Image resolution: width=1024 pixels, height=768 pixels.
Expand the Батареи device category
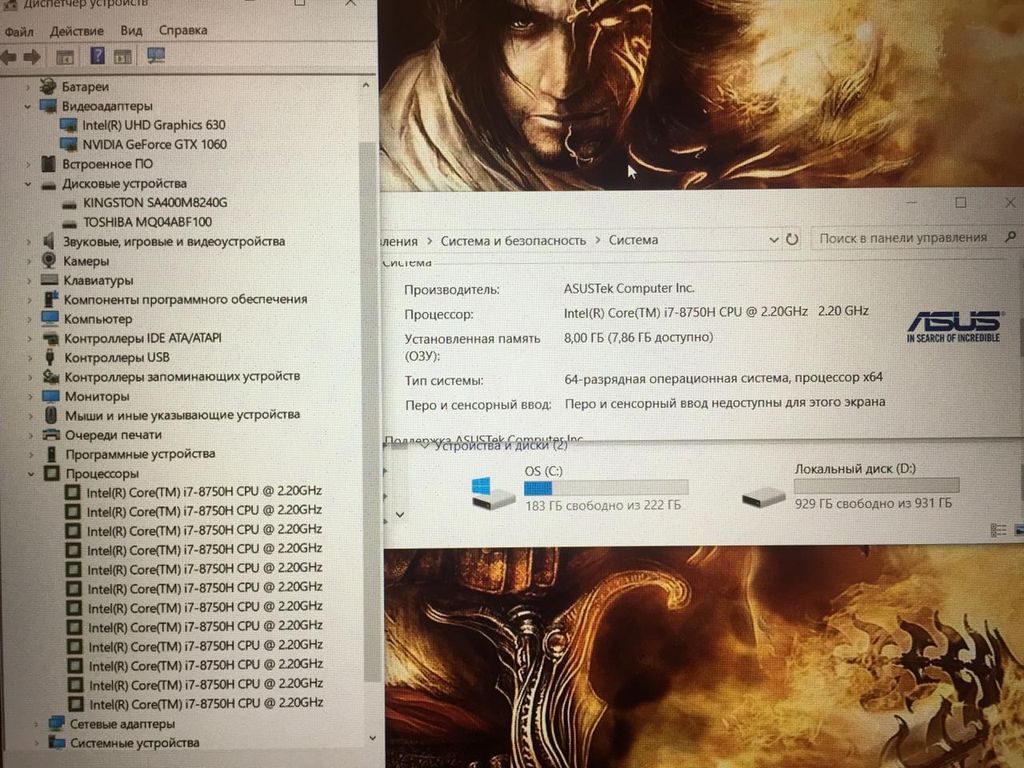coord(27,87)
